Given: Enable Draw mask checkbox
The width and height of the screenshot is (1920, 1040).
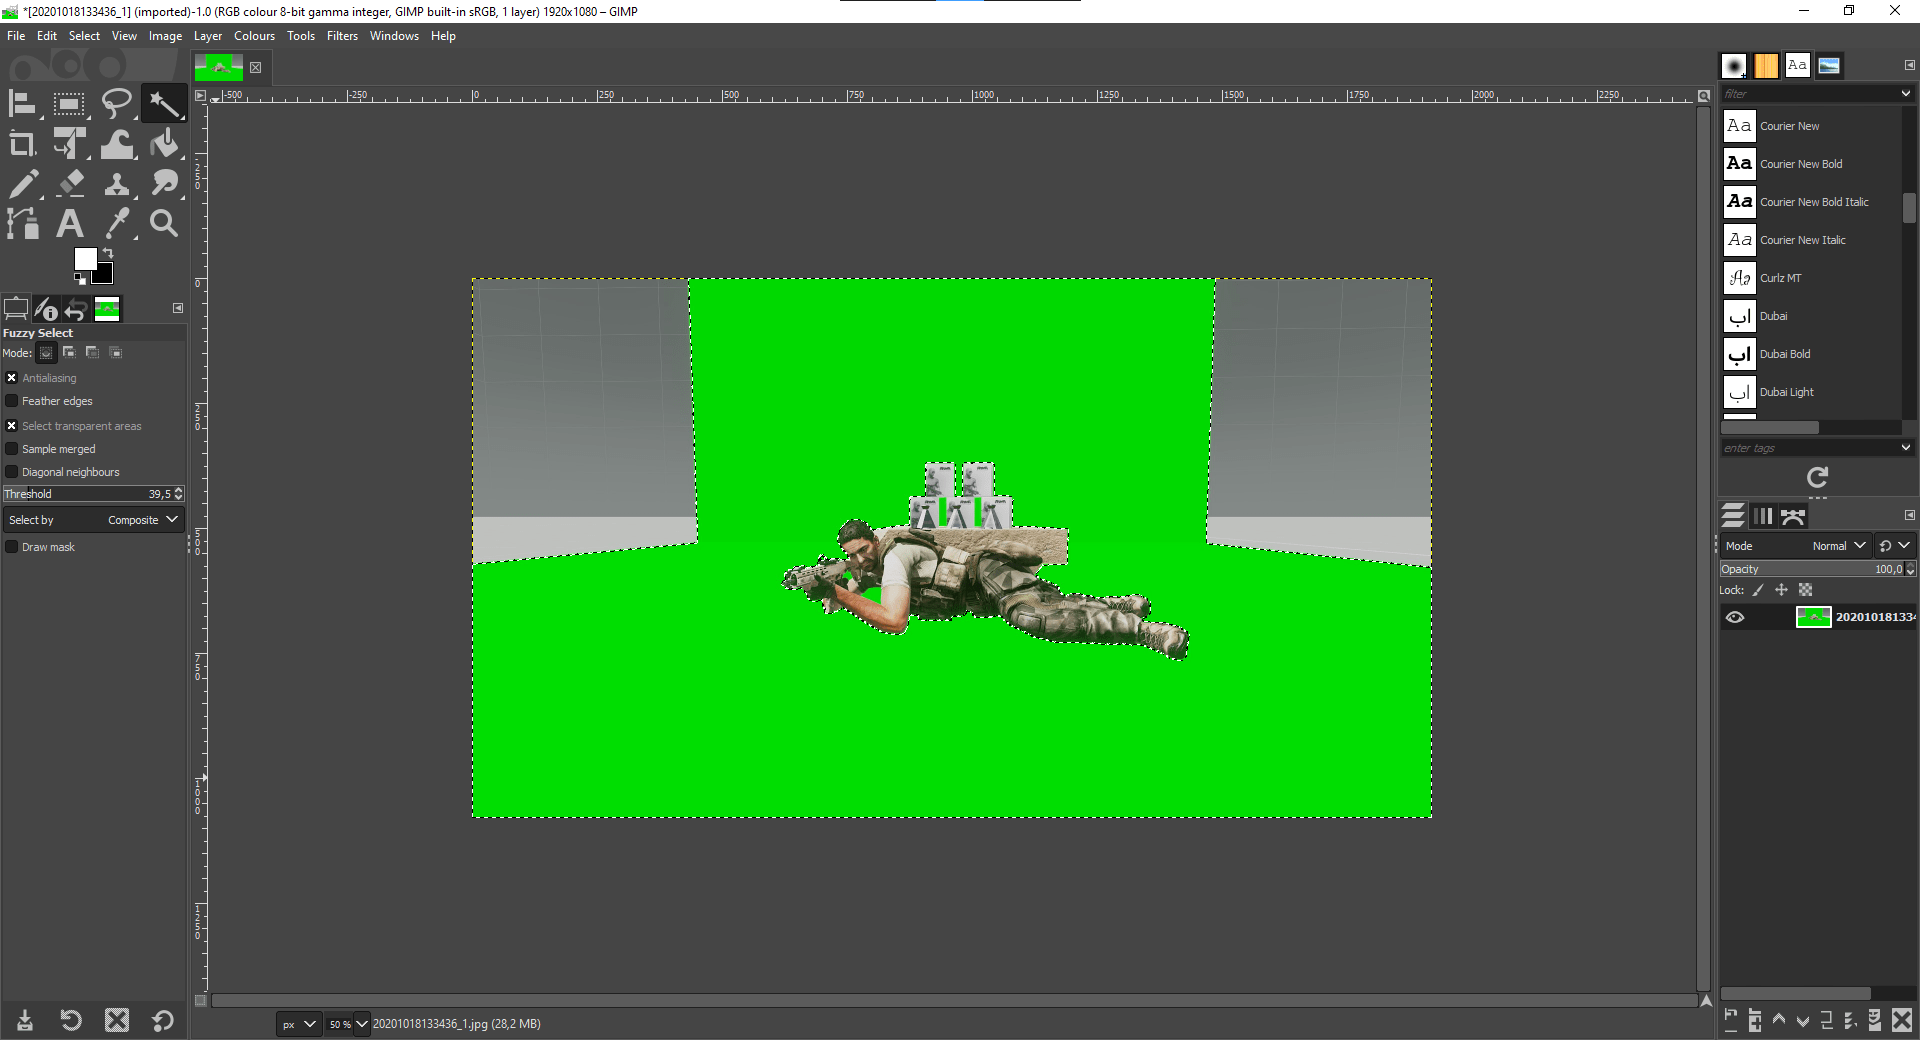Looking at the screenshot, I should (12, 547).
